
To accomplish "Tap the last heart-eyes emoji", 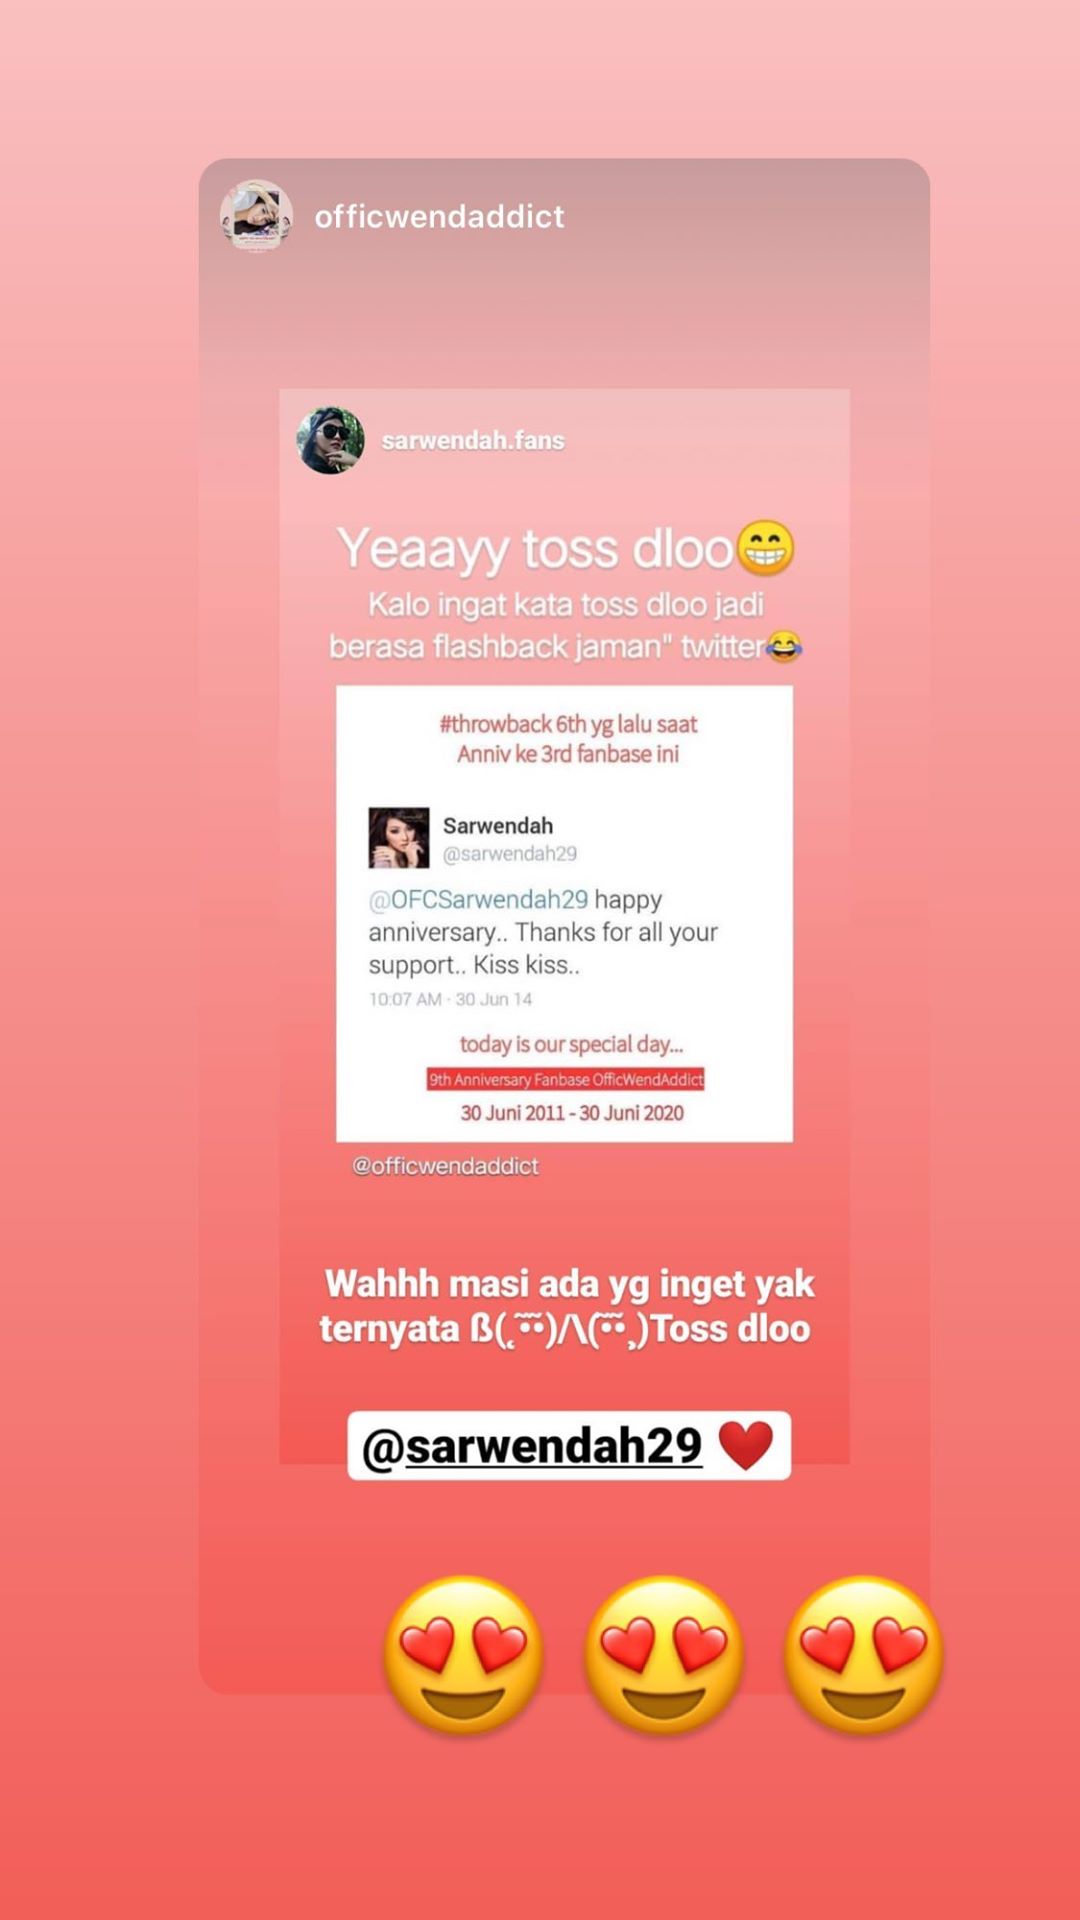I will [863, 1654].
